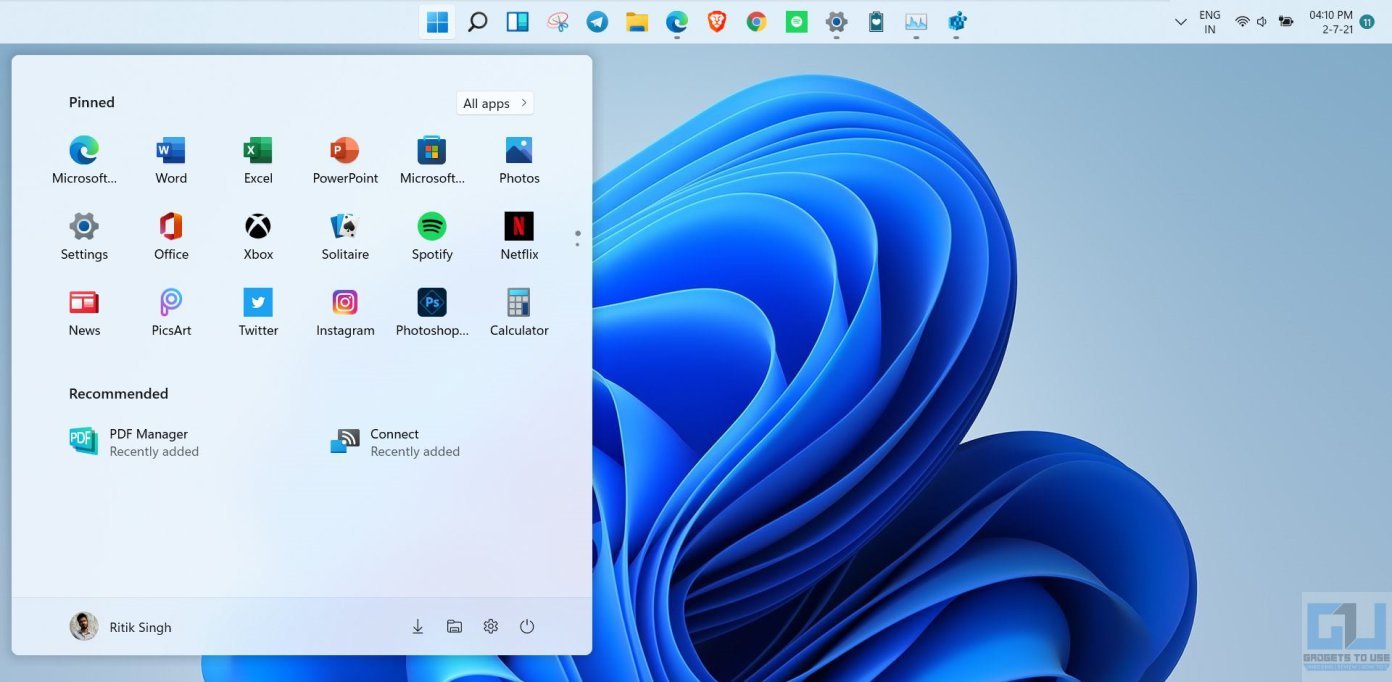The width and height of the screenshot is (1392, 682).
Task: Open the recommended Connect app
Action: point(396,442)
